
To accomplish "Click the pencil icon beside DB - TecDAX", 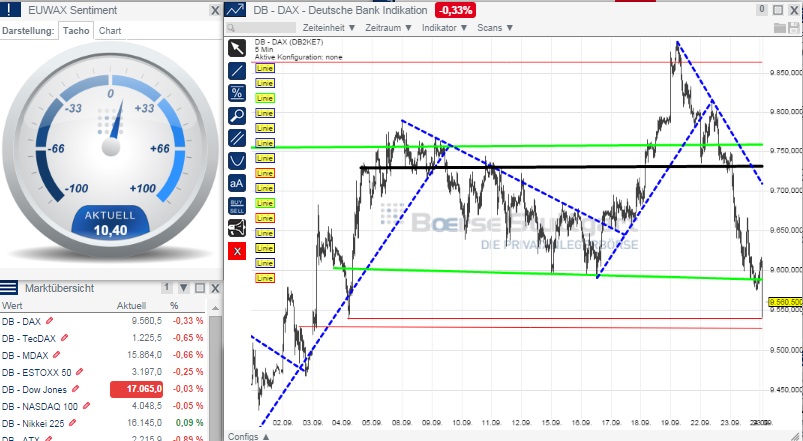I will (x=65, y=338).
